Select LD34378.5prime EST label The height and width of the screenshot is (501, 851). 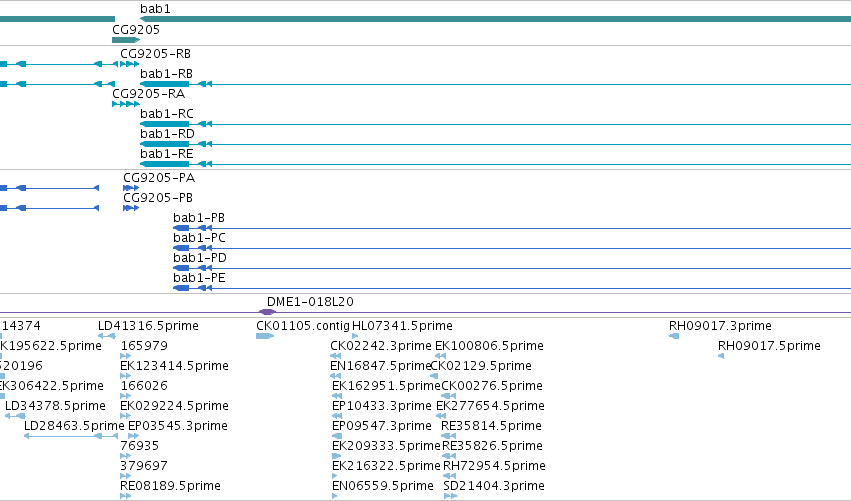tap(55, 407)
